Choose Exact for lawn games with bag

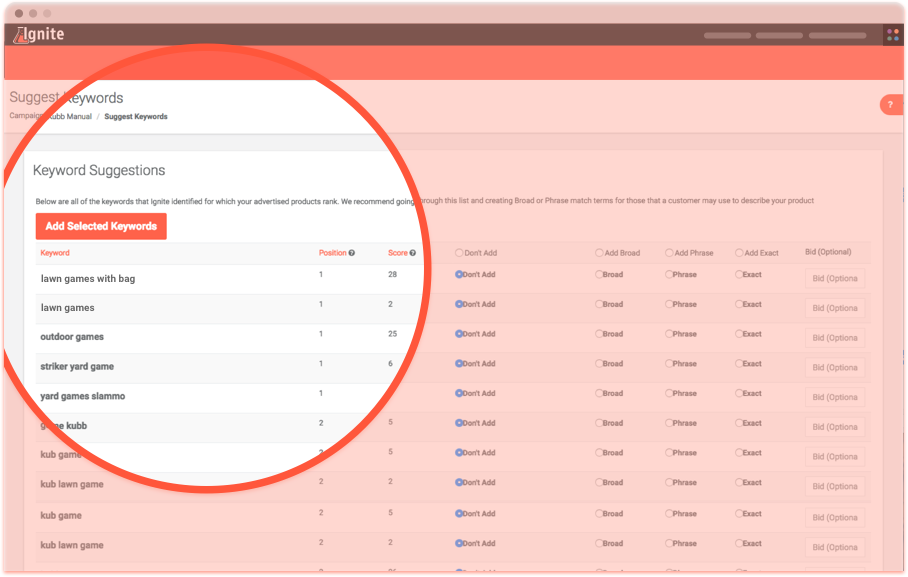(x=739, y=275)
